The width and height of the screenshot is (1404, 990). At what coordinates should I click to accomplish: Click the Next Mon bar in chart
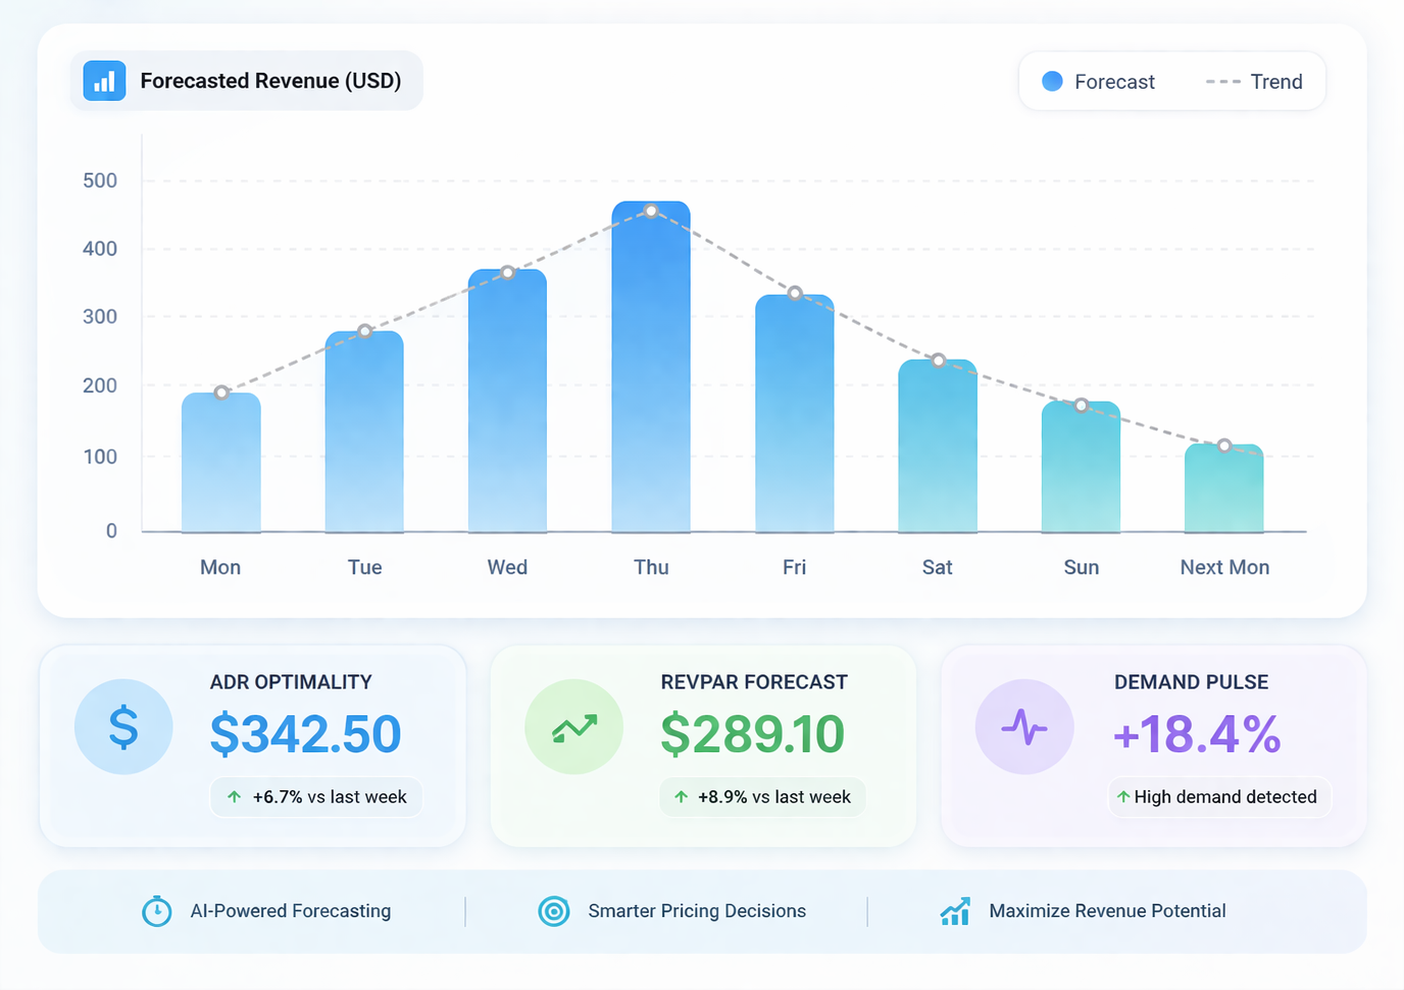(x=1224, y=490)
